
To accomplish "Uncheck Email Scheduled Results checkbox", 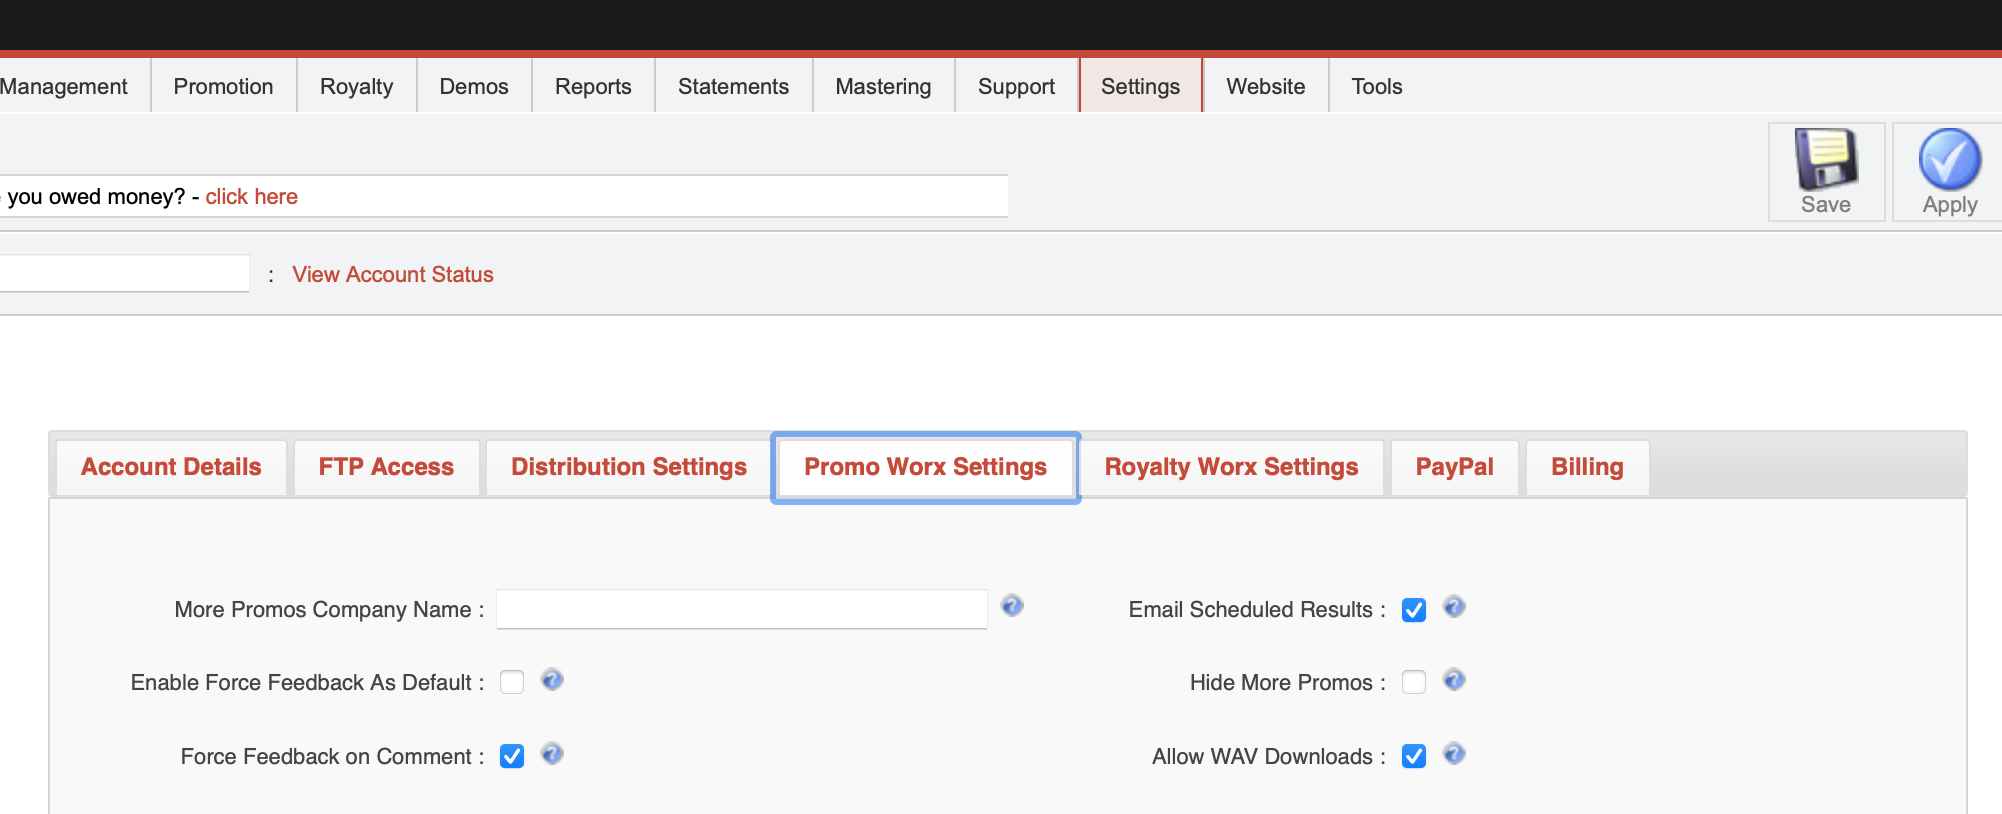I will (1413, 610).
